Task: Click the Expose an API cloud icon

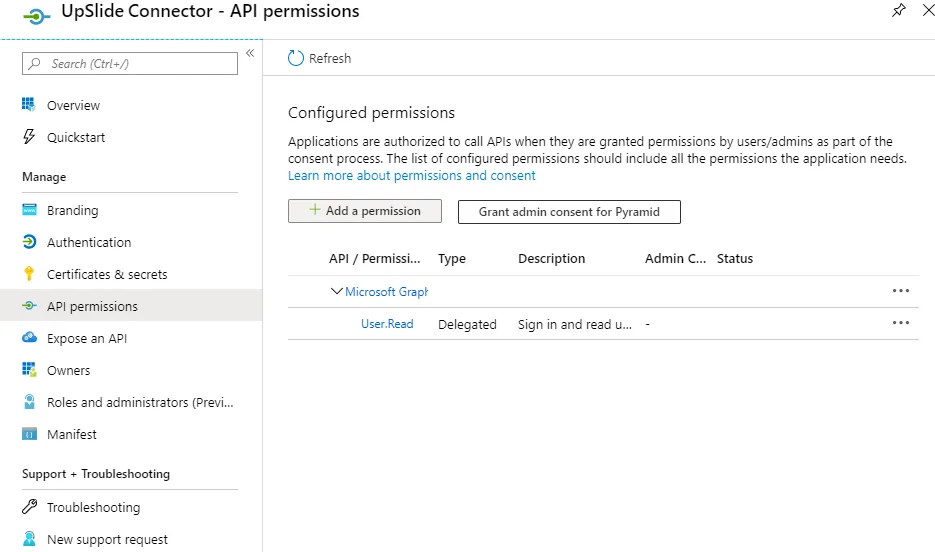Action: (x=29, y=338)
